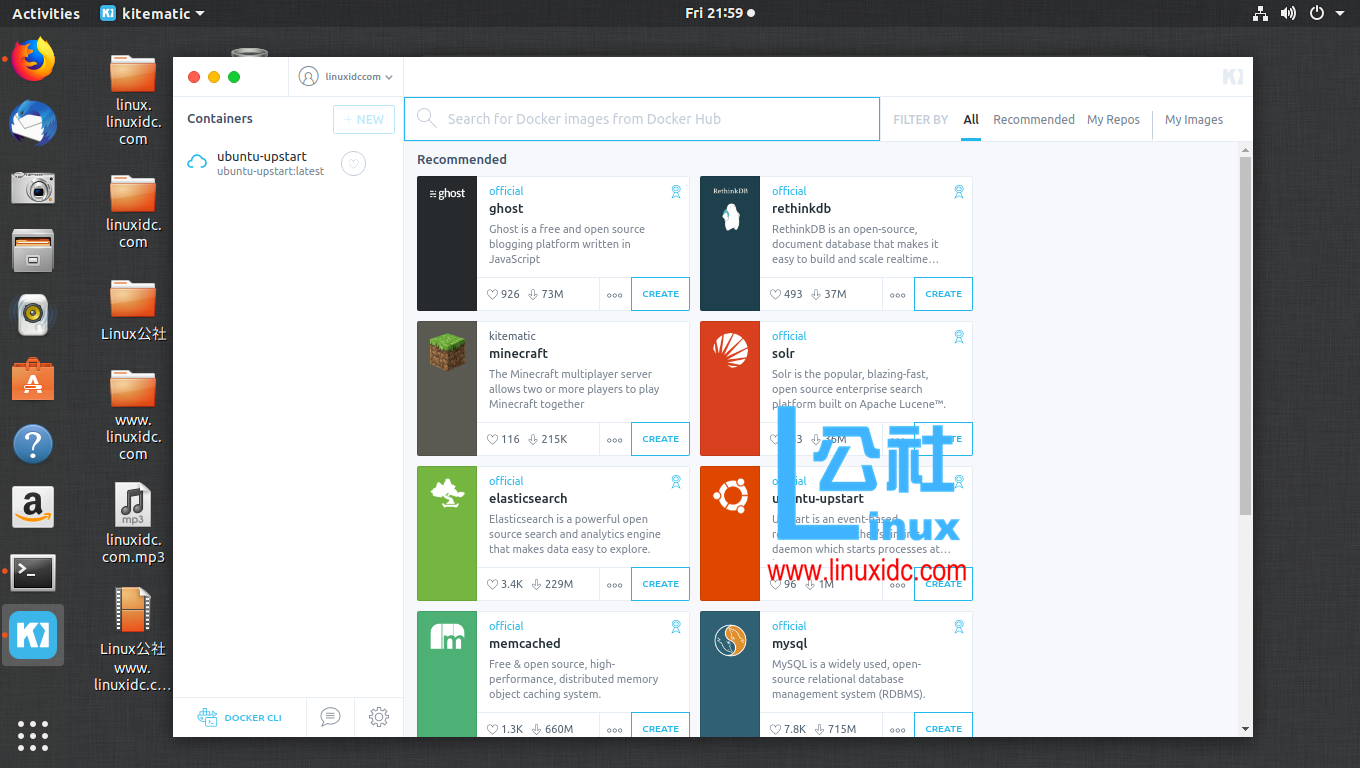The image size is (1360, 768).
Task: Open more options for rethinkdb image
Action: click(898, 295)
